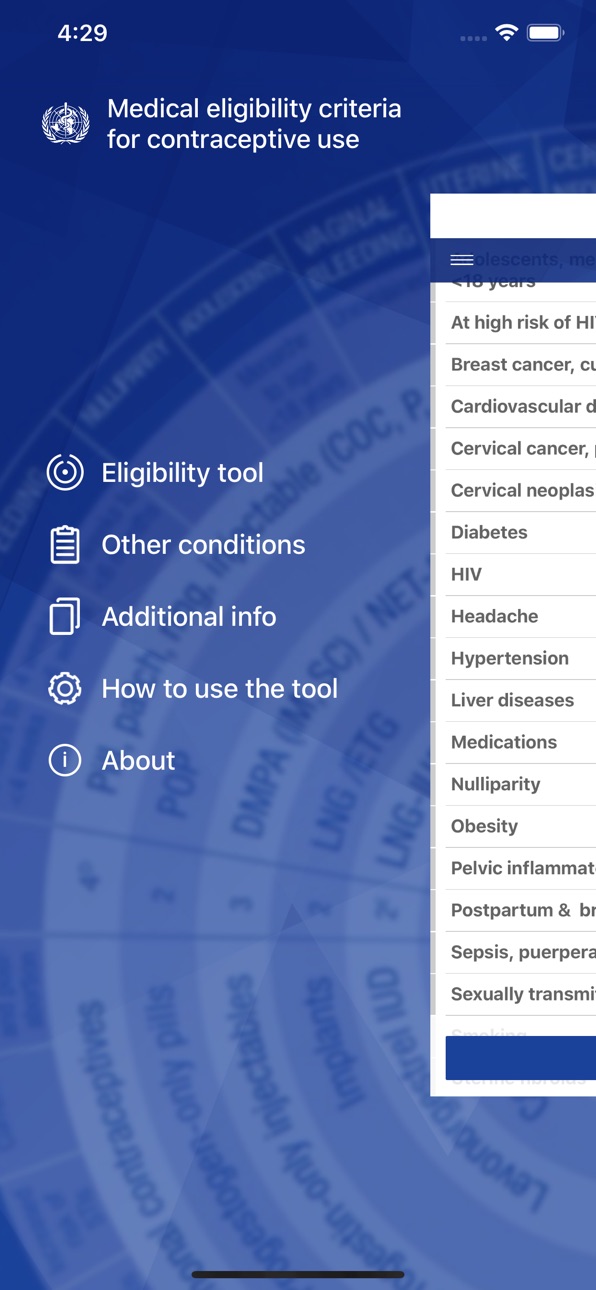
Task: Close the side menu via hamburger icon
Action: tap(462, 260)
